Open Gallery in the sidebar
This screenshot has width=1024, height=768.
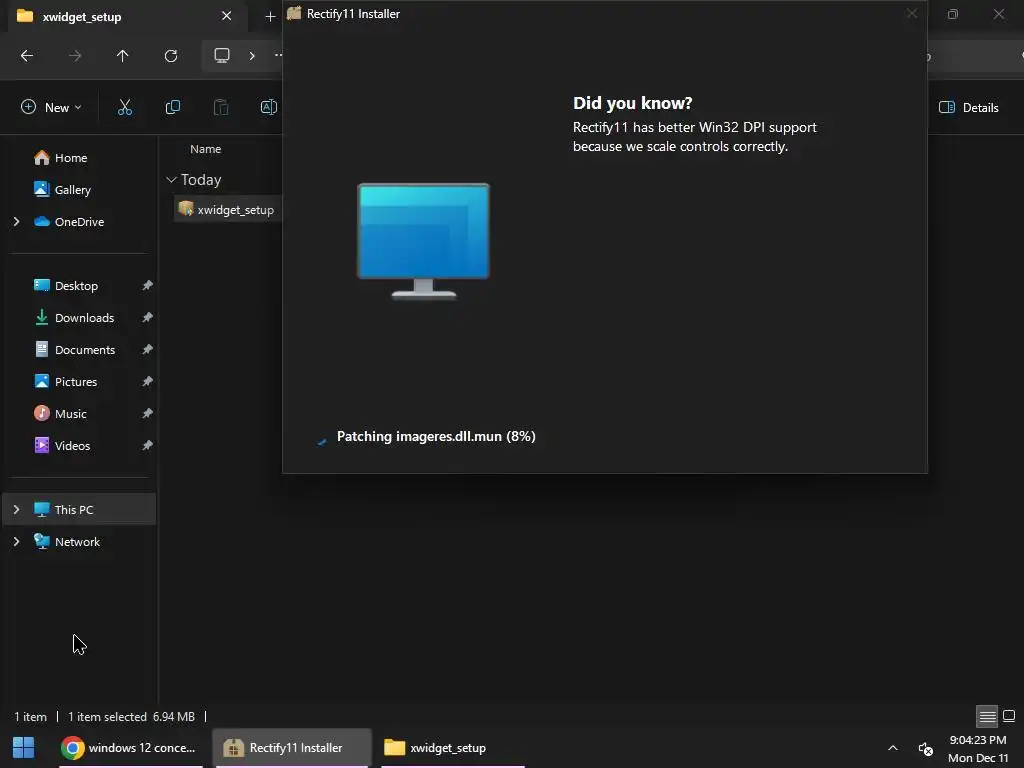62,190
